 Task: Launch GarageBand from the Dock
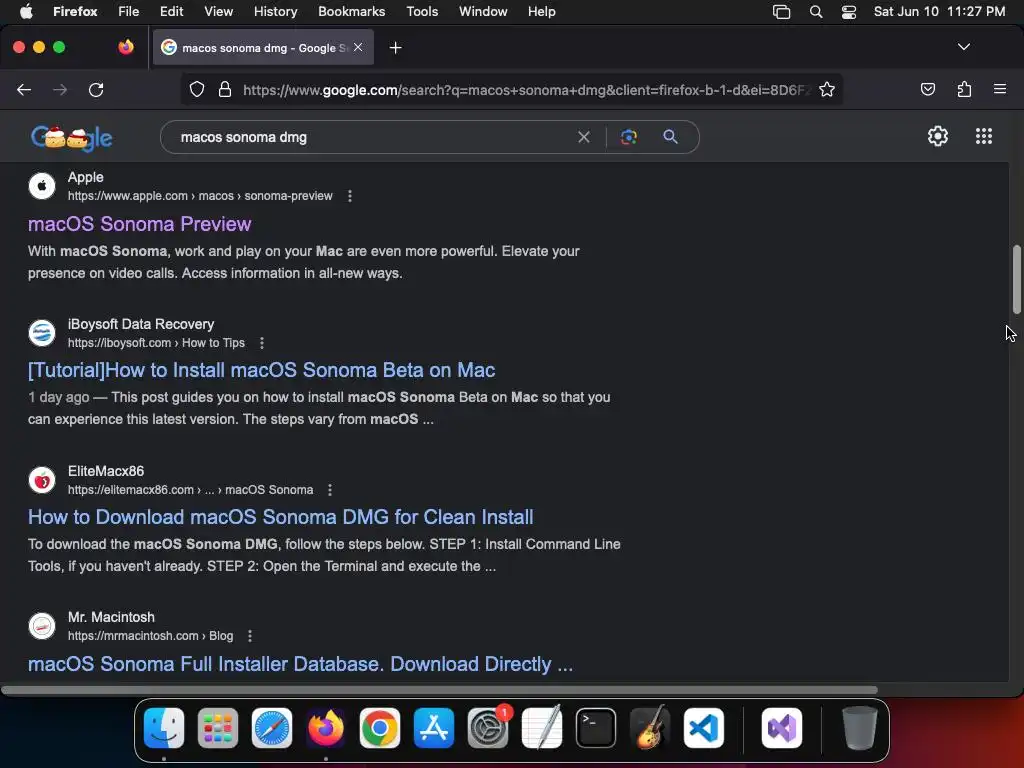[x=650, y=727]
